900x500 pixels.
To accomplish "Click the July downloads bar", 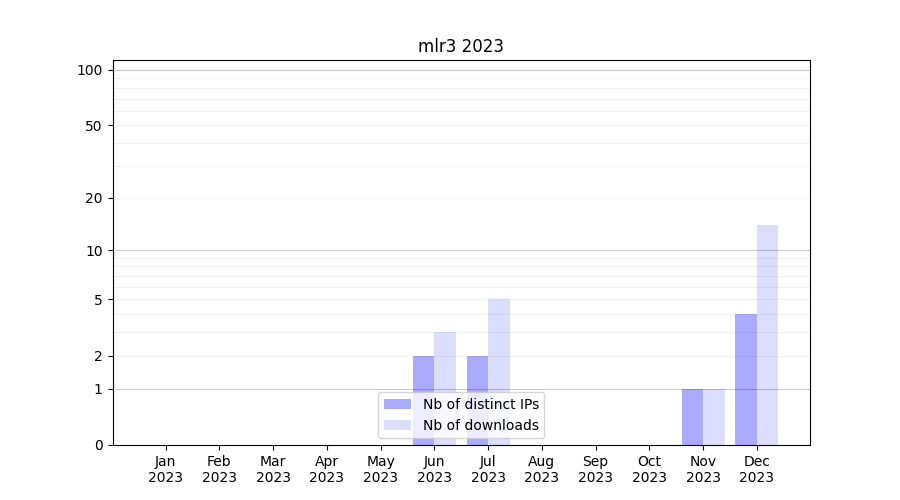I will point(499,345).
